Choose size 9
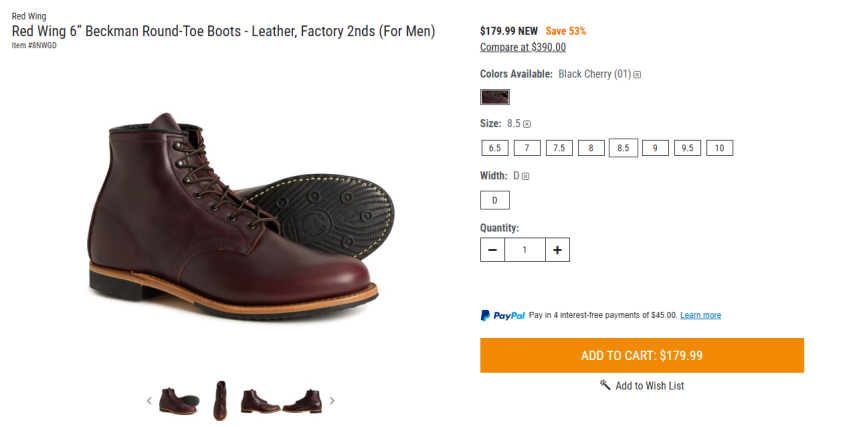The height and width of the screenshot is (427, 849). click(x=655, y=148)
